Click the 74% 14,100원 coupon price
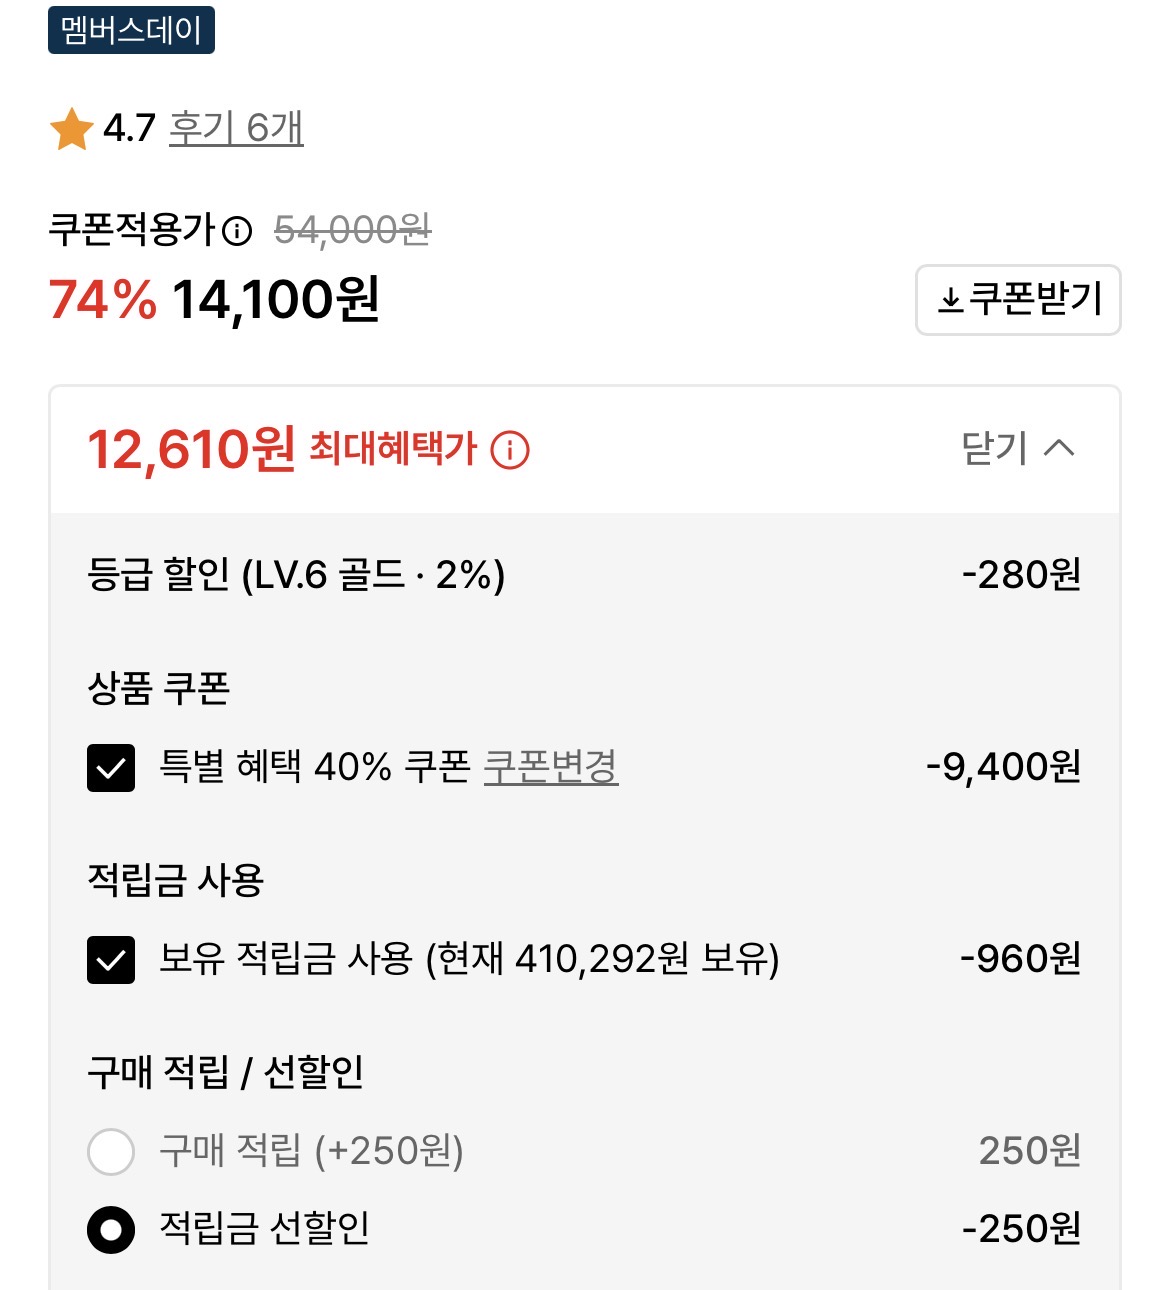 (214, 299)
